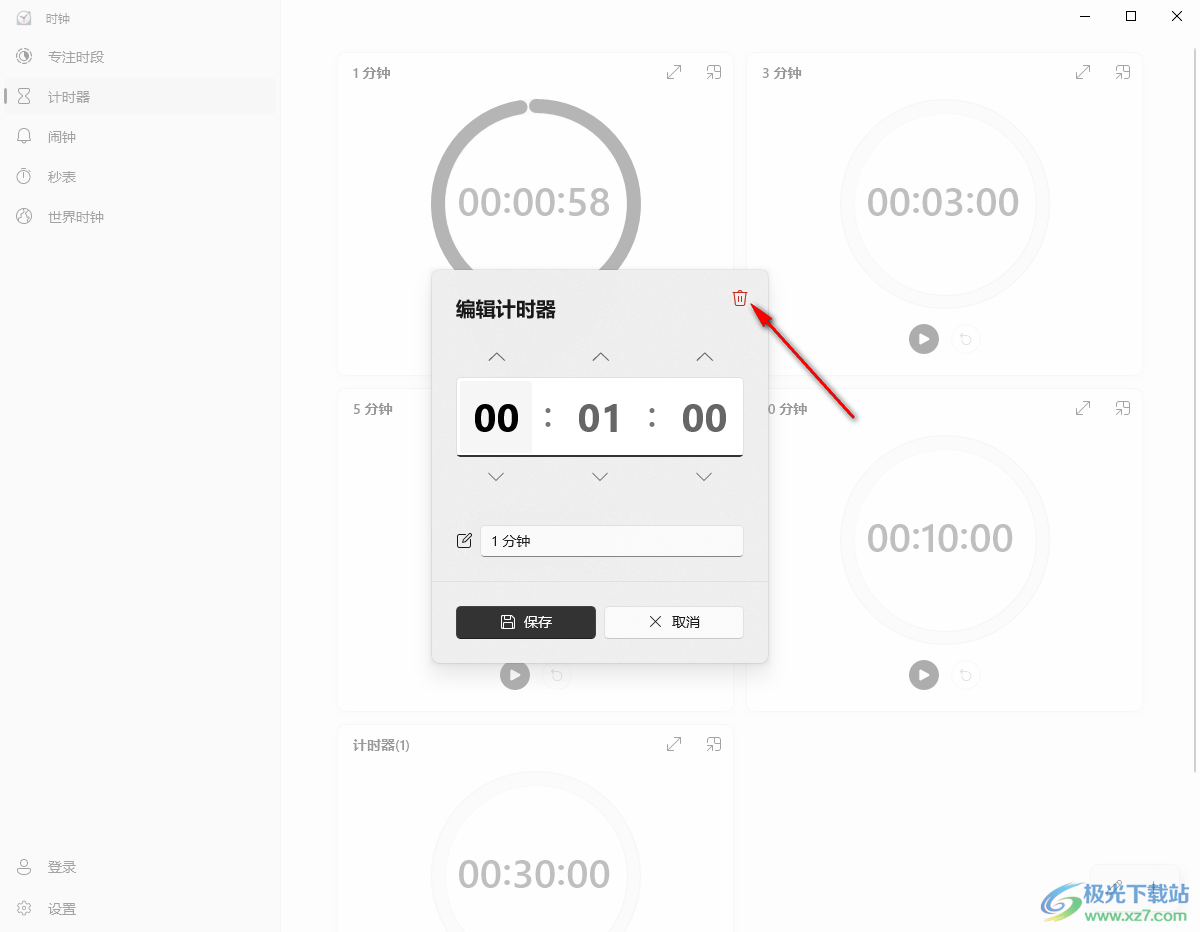Decrease hours with the down chevron
This screenshot has width=1200, height=932.
[x=496, y=477]
